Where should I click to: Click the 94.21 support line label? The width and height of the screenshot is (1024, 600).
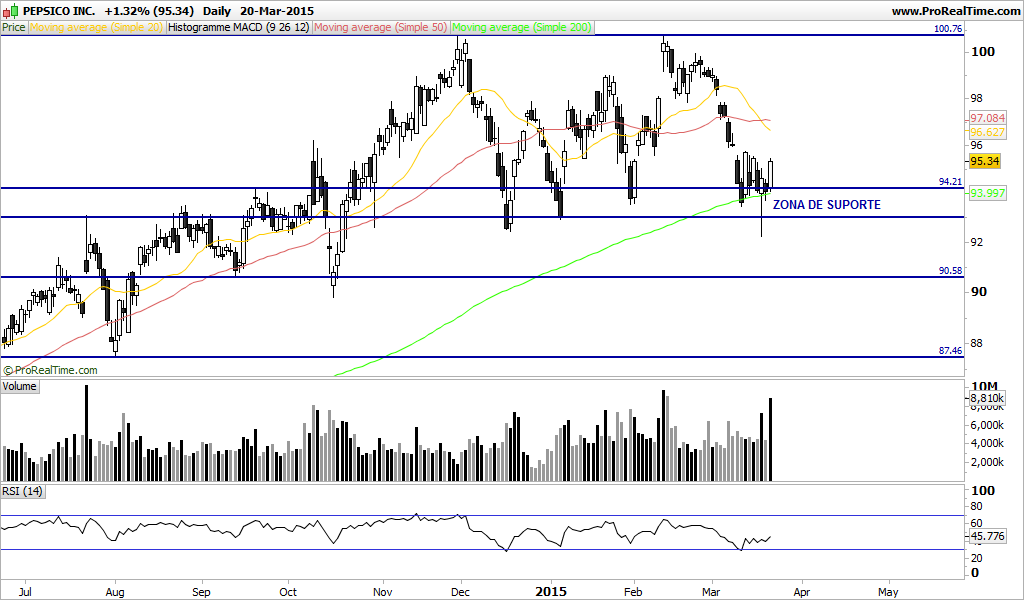pyautogui.click(x=950, y=182)
